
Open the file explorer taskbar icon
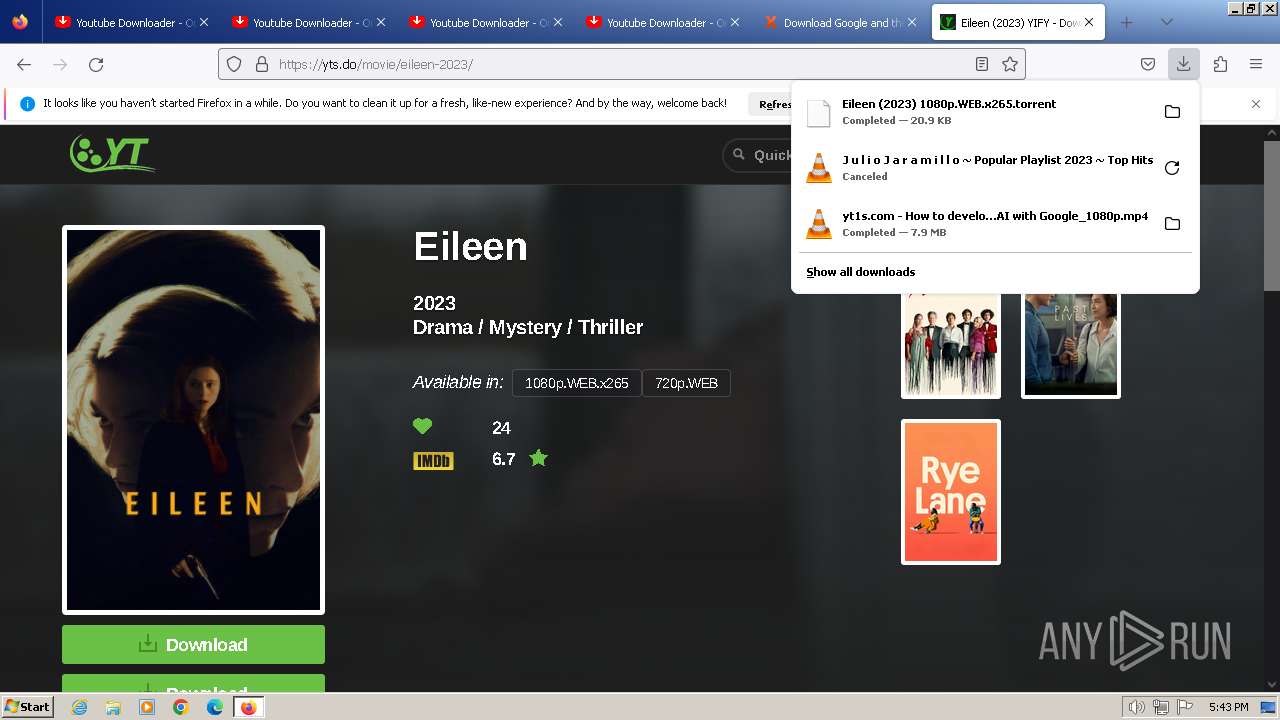(113, 707)
